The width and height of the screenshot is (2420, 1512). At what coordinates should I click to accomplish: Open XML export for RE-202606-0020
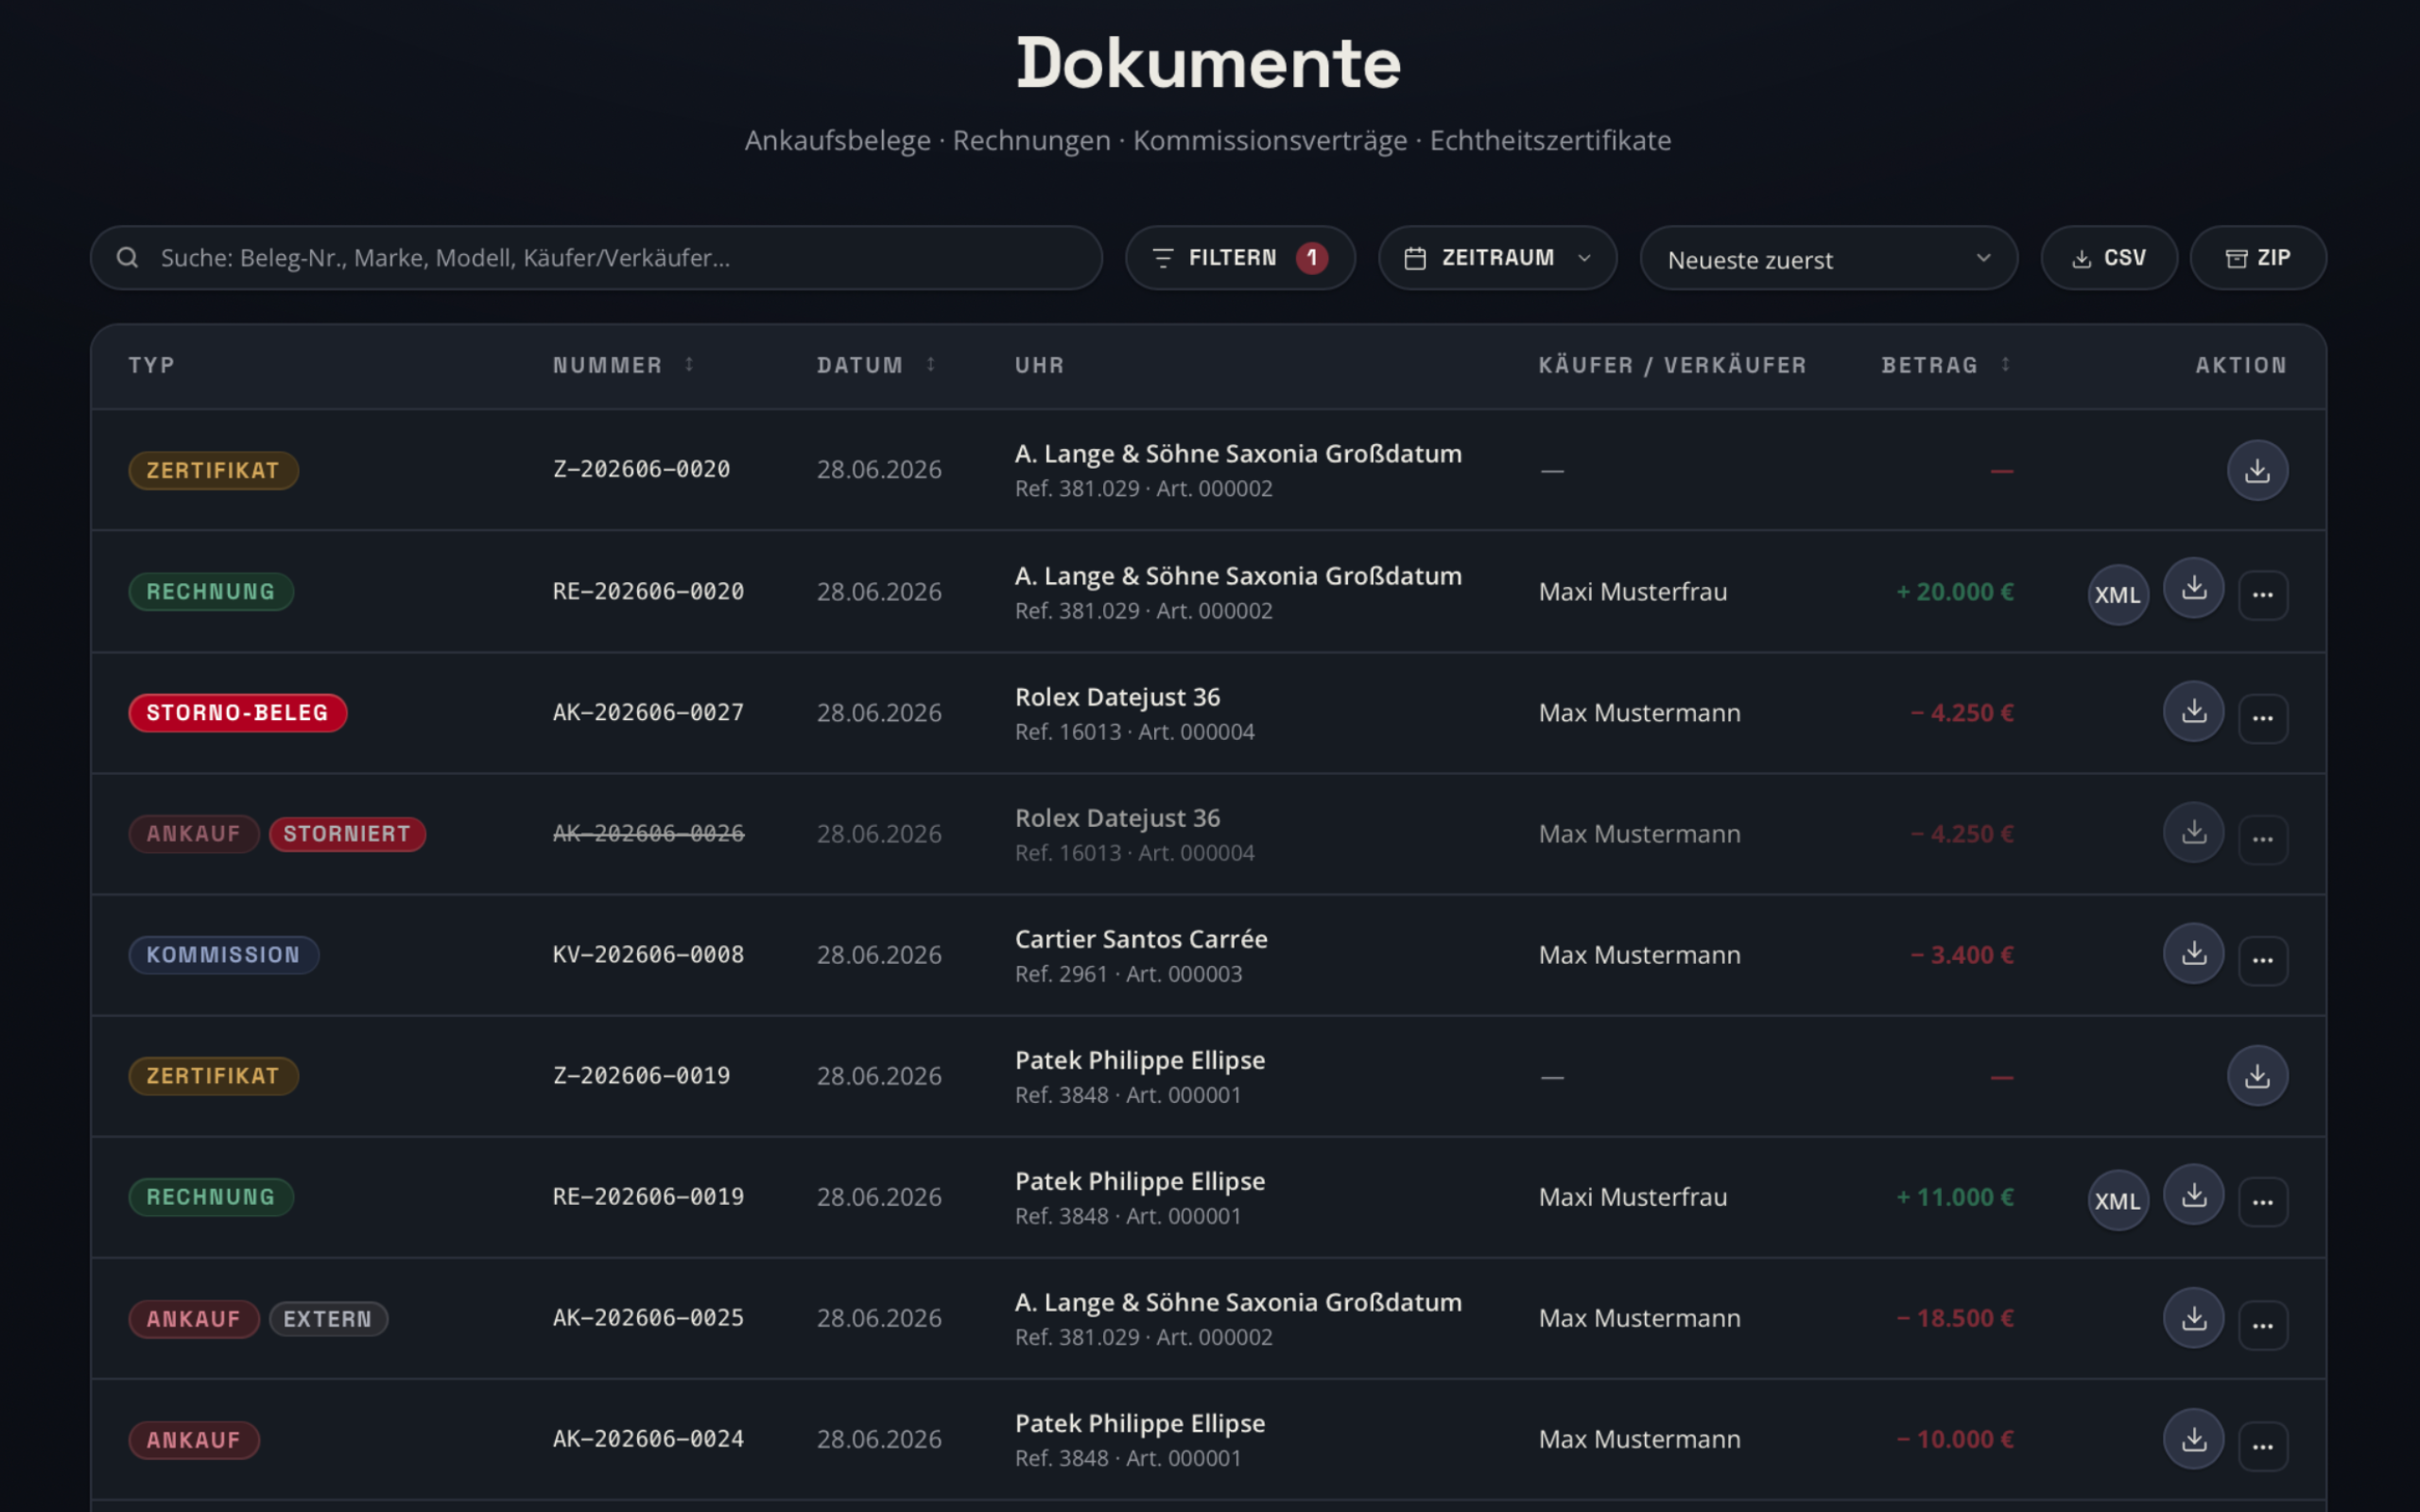click(x=2117, y=595)
